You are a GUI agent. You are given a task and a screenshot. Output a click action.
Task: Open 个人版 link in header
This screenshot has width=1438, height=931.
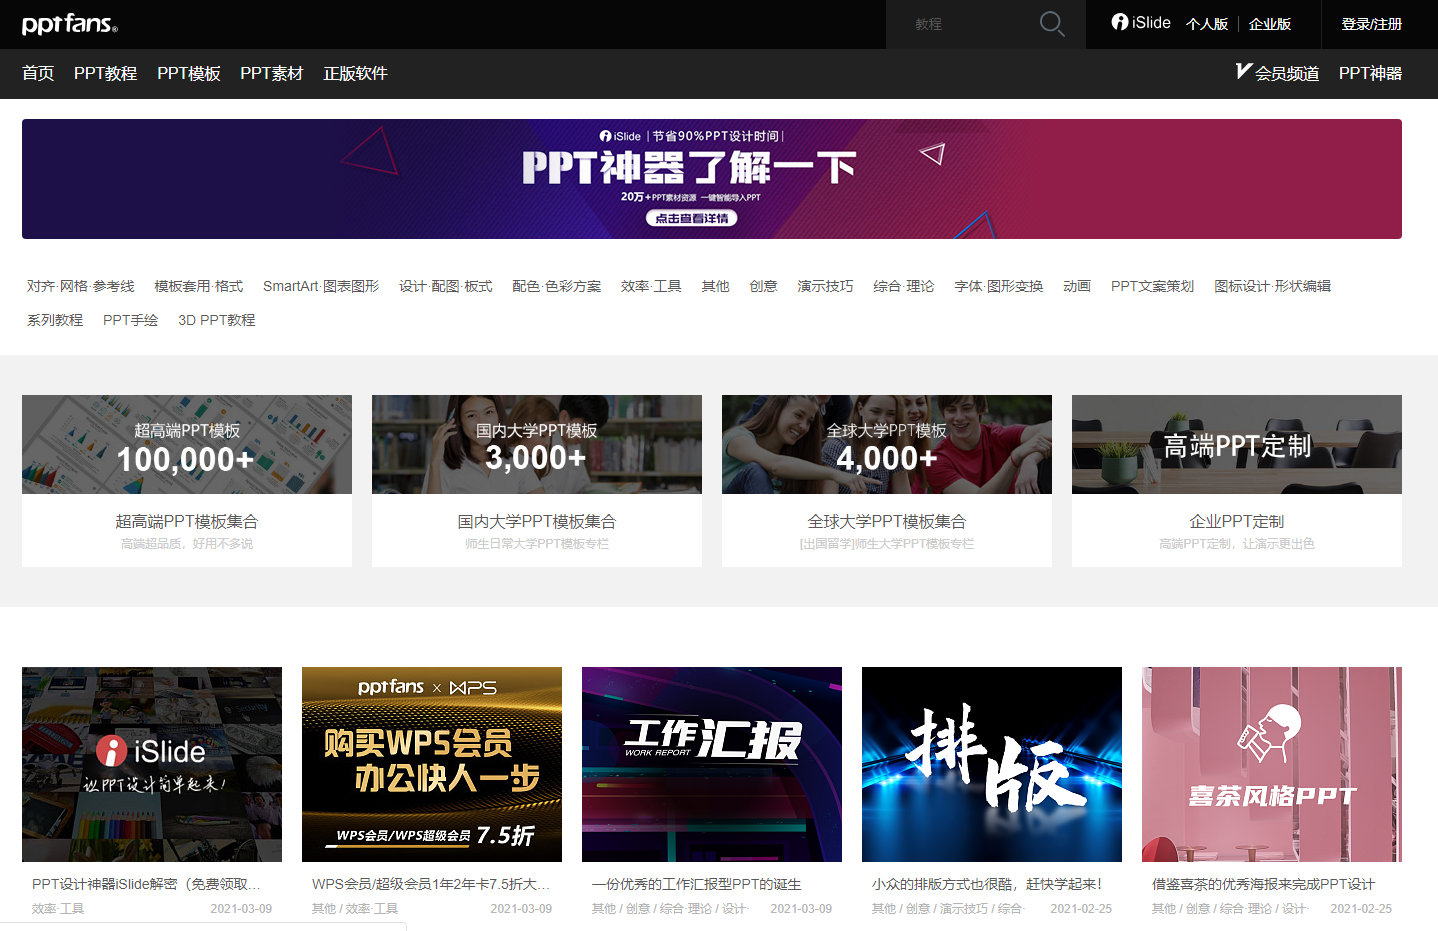click(1207, 24)
